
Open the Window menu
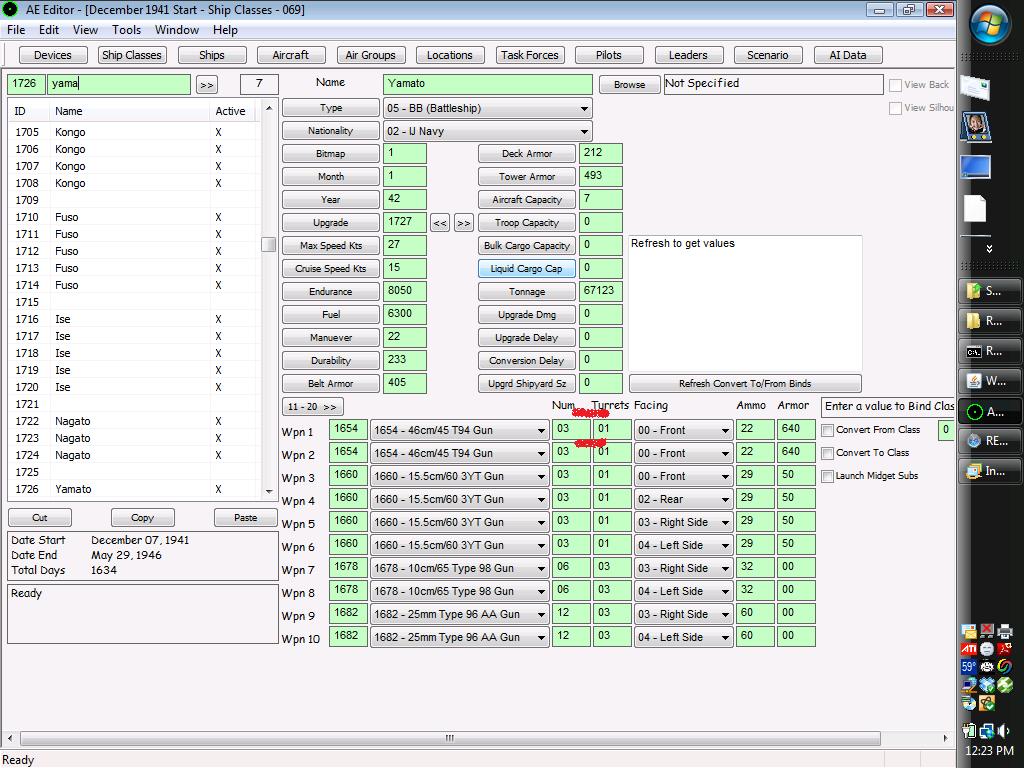[x=177, y=30]
